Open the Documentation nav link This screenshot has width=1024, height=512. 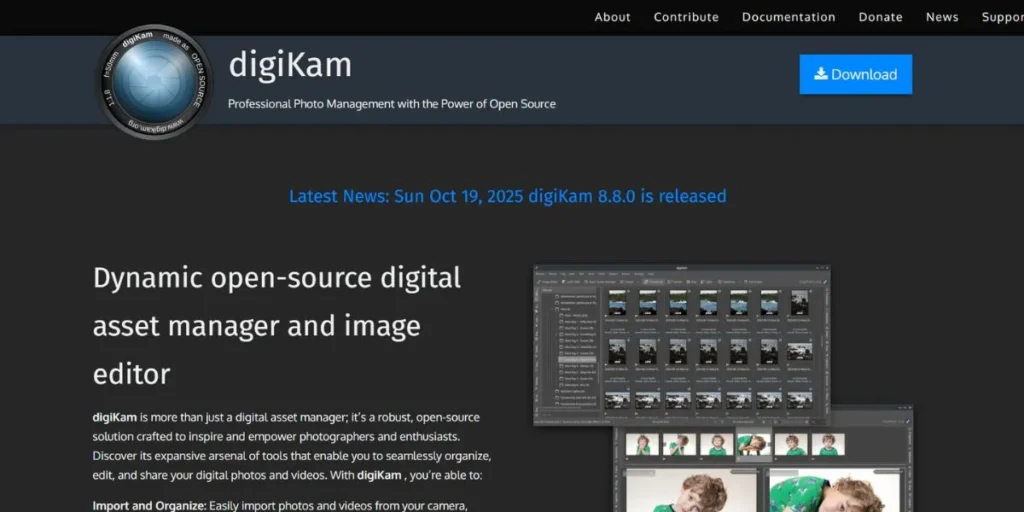tap(788, 17)
